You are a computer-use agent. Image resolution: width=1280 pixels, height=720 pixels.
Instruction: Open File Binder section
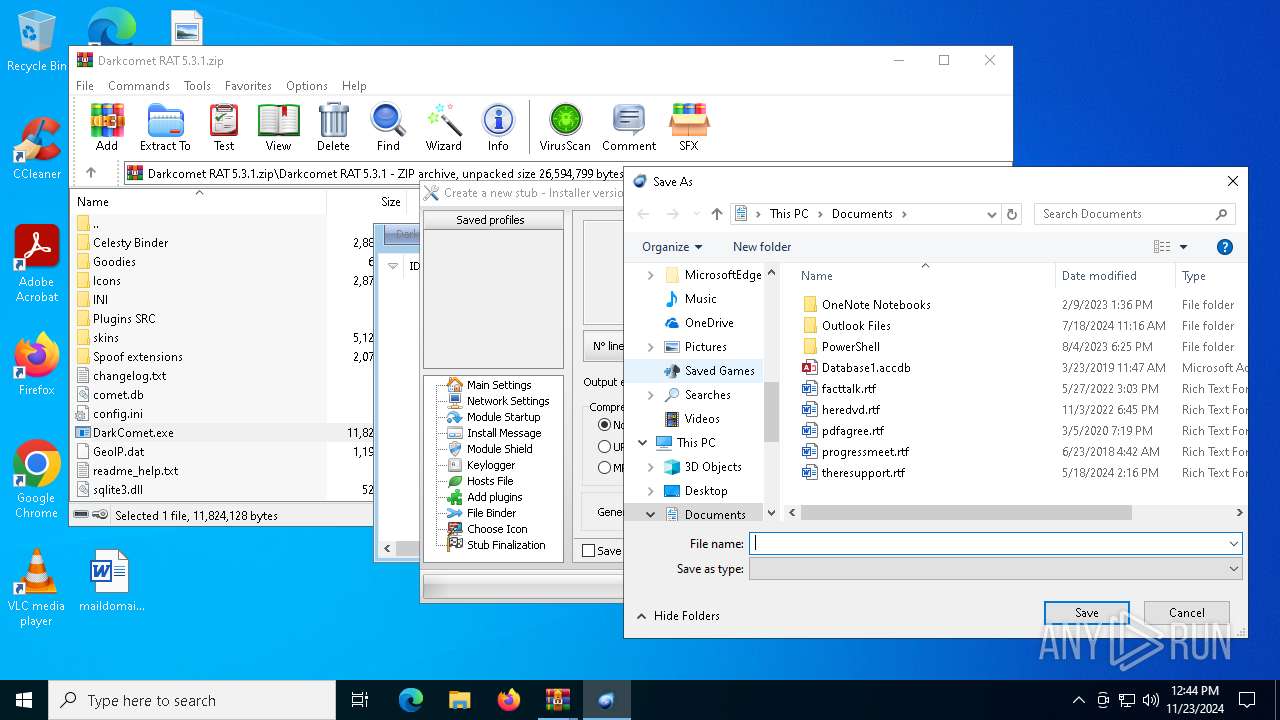point(491,513)
